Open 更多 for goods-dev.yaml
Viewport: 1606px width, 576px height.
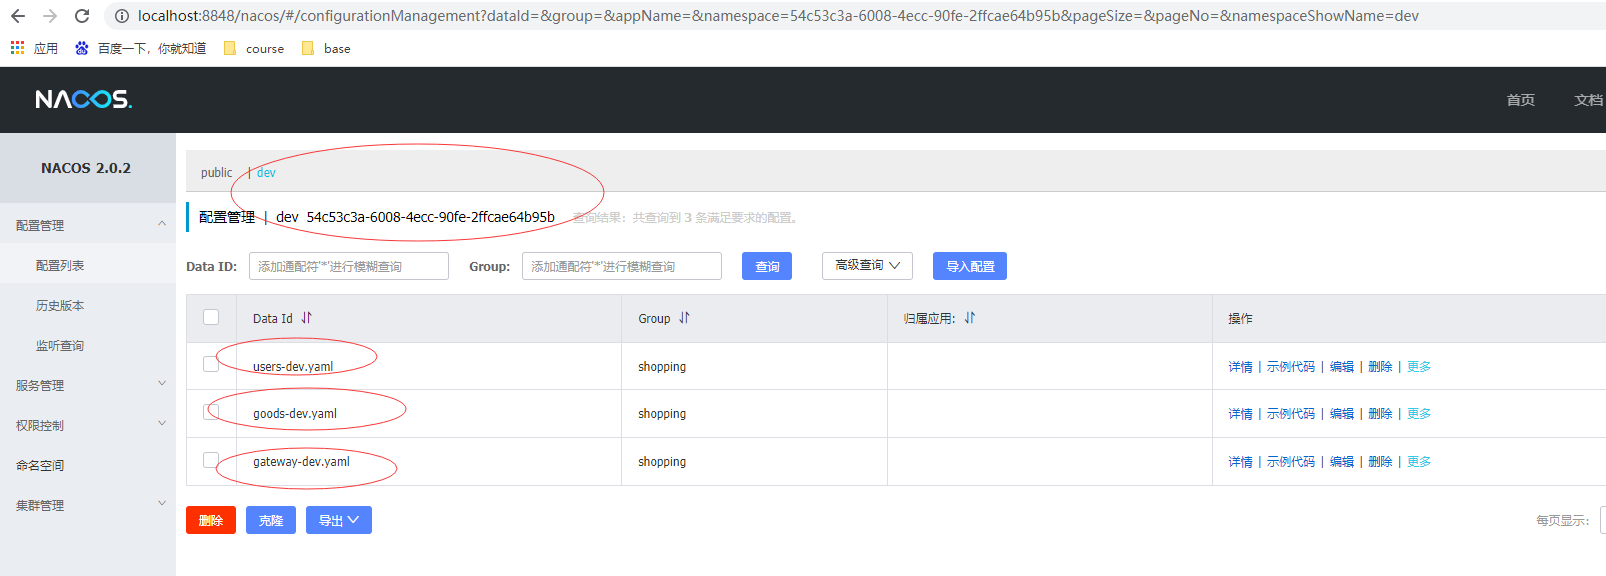[1419, 414]
